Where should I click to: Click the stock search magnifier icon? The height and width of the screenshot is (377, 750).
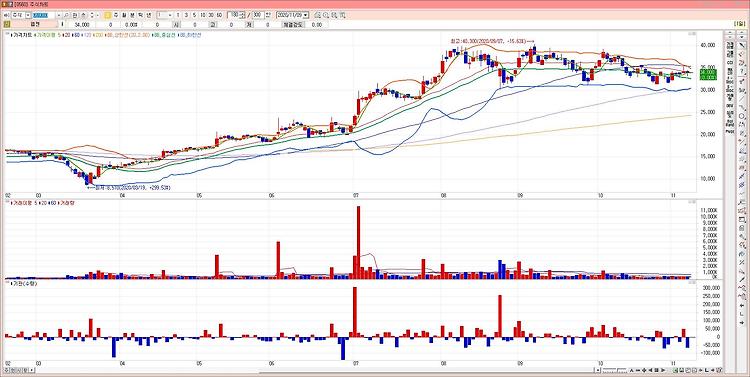66,15
